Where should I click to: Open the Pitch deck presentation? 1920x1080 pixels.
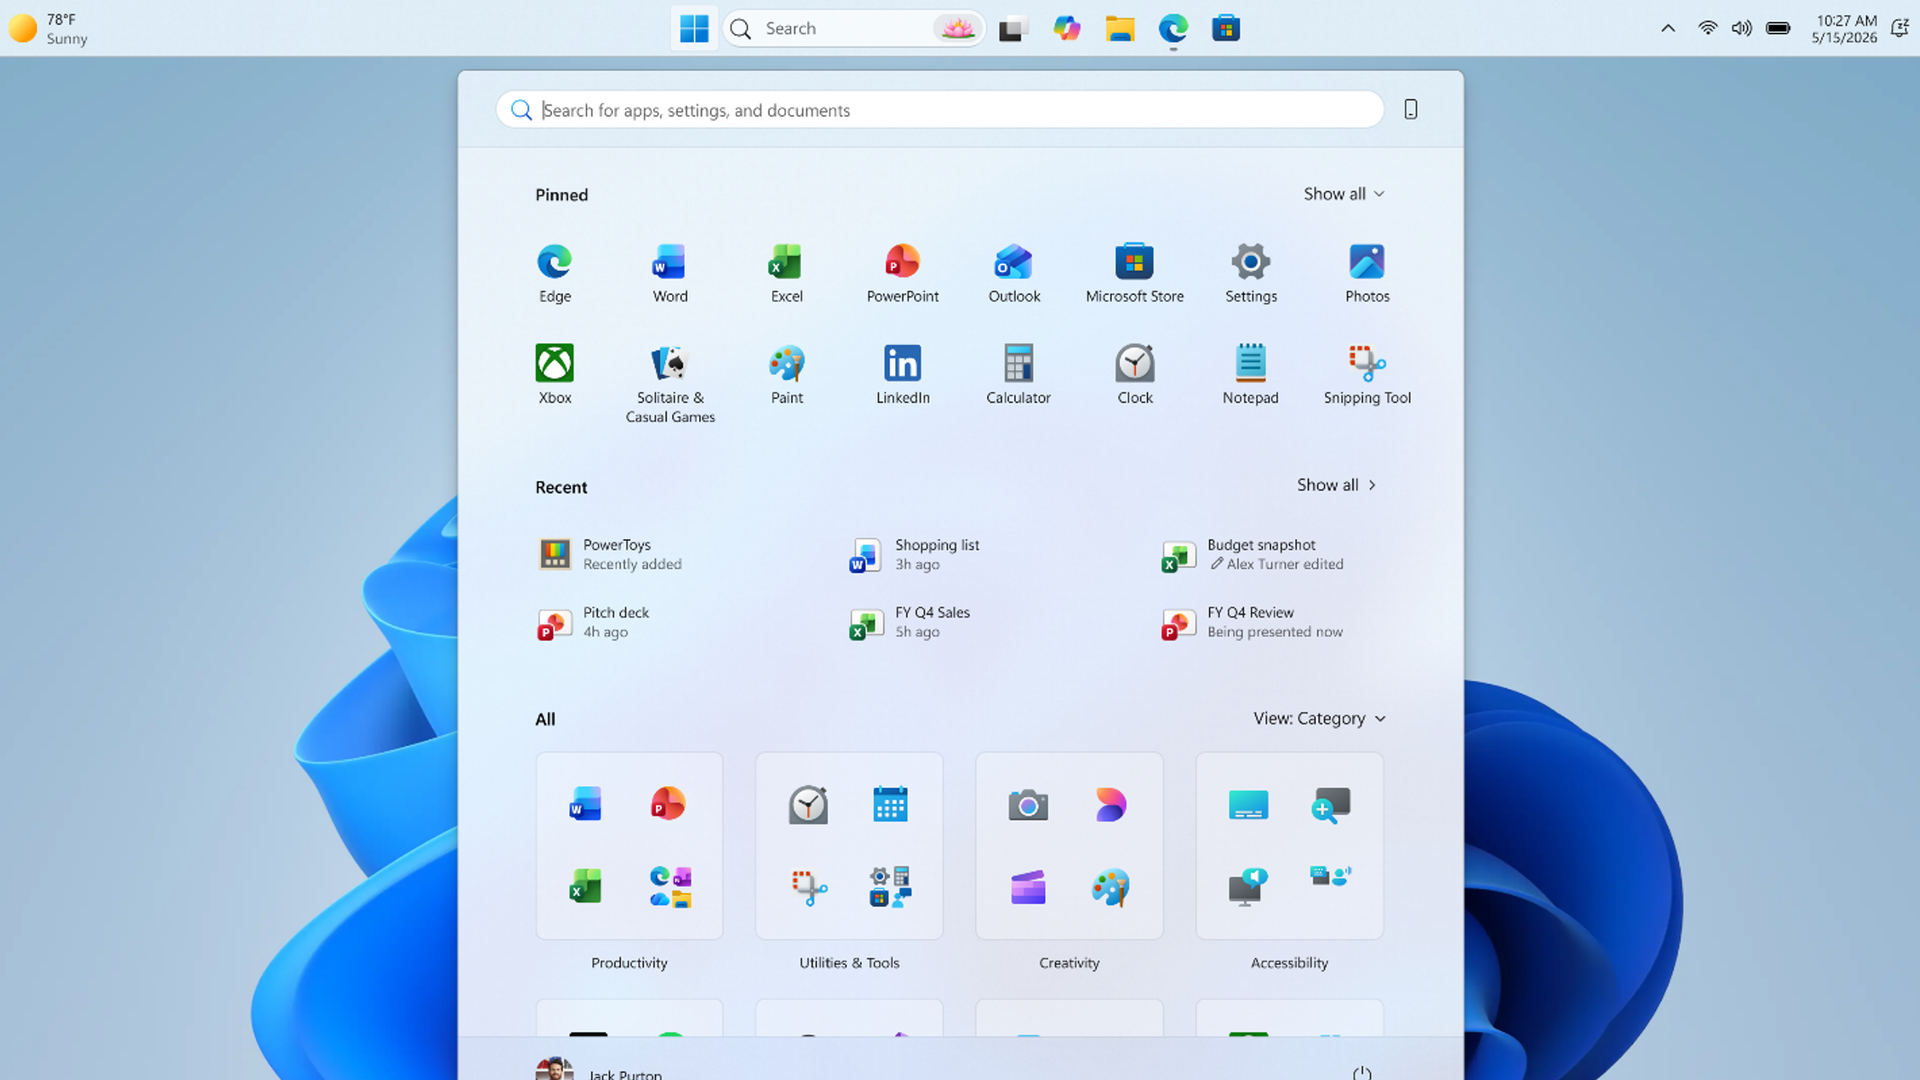(x=594, y=622)
